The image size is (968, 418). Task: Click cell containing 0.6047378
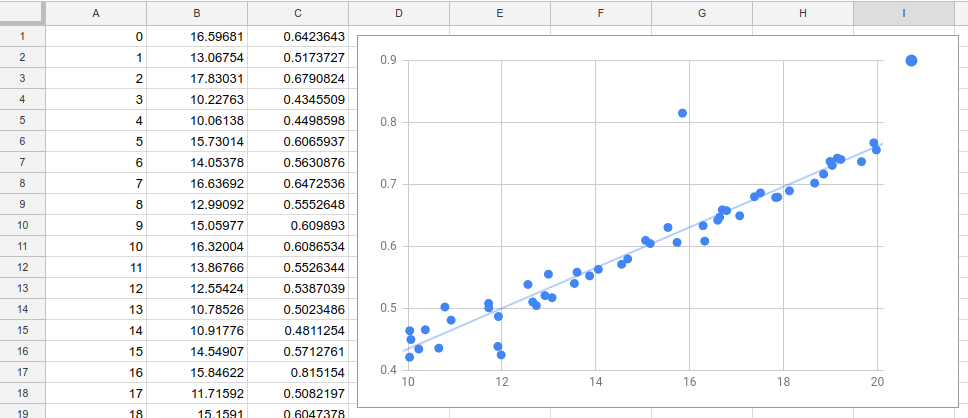click(x=298, y=412)
